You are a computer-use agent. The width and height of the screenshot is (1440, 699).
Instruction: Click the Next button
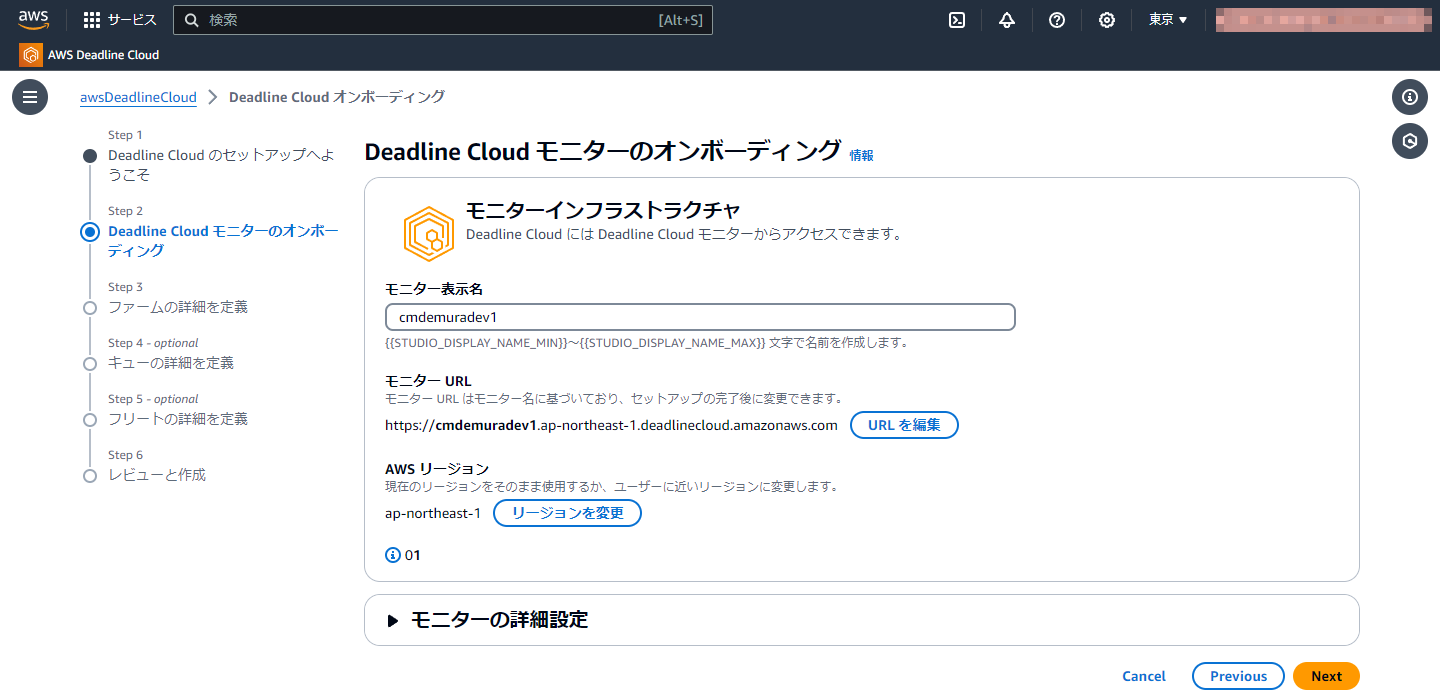[1325, 676]
